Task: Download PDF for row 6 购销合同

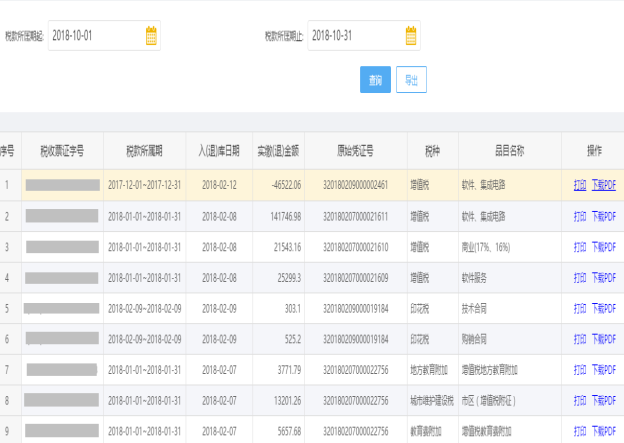Action: (604, 340)
